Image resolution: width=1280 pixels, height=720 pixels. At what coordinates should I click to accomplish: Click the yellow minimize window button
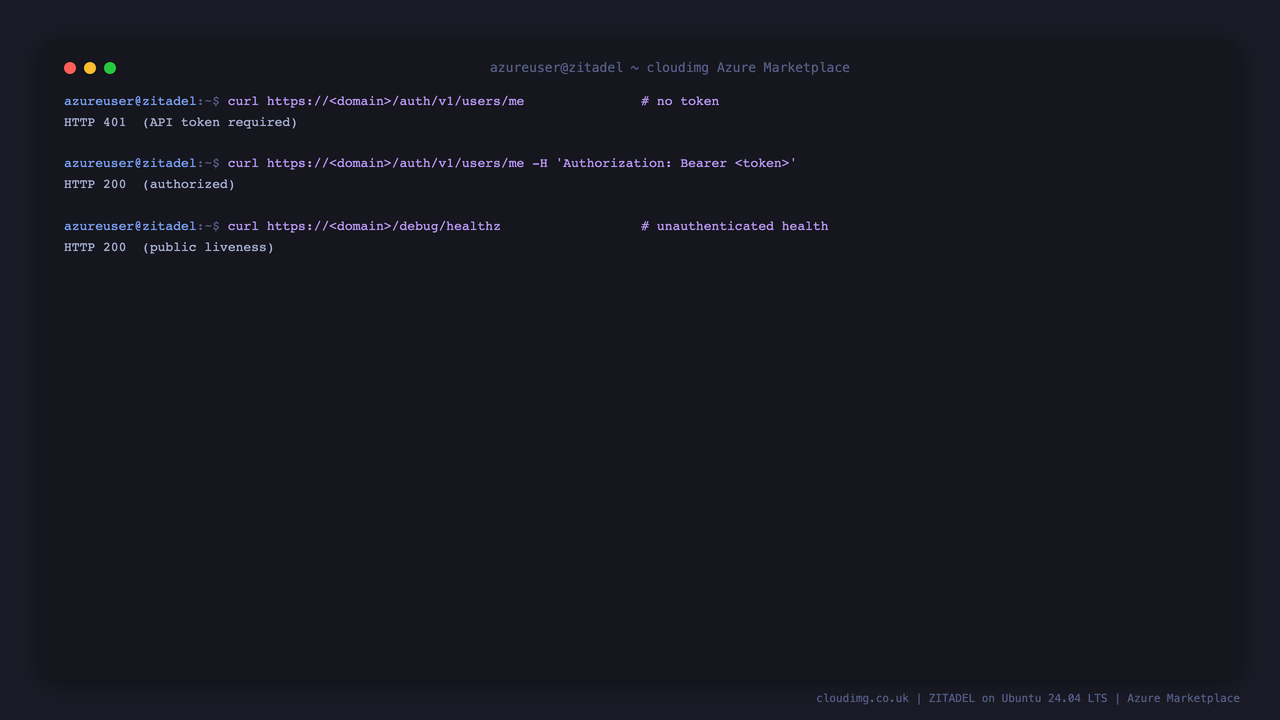click(90, 68)
